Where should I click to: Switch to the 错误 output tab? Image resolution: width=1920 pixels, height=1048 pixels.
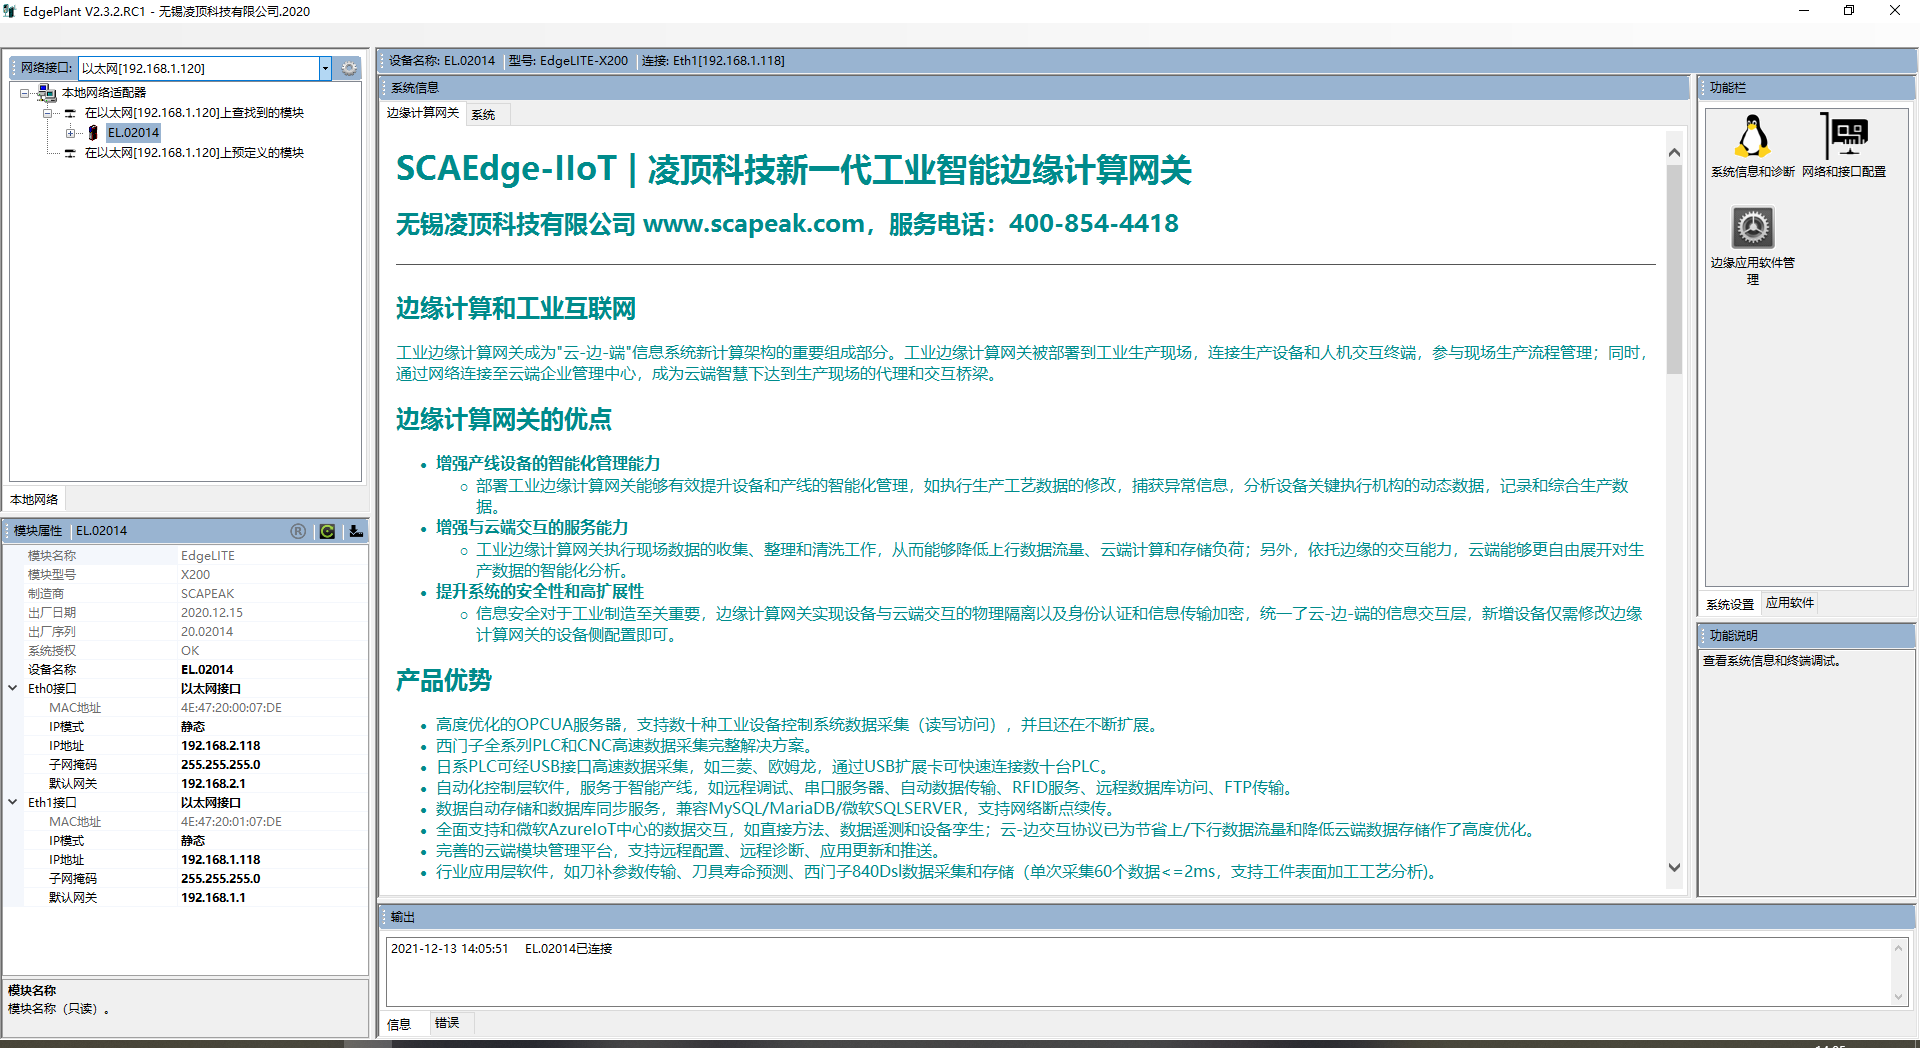(x=447, y=1023)
